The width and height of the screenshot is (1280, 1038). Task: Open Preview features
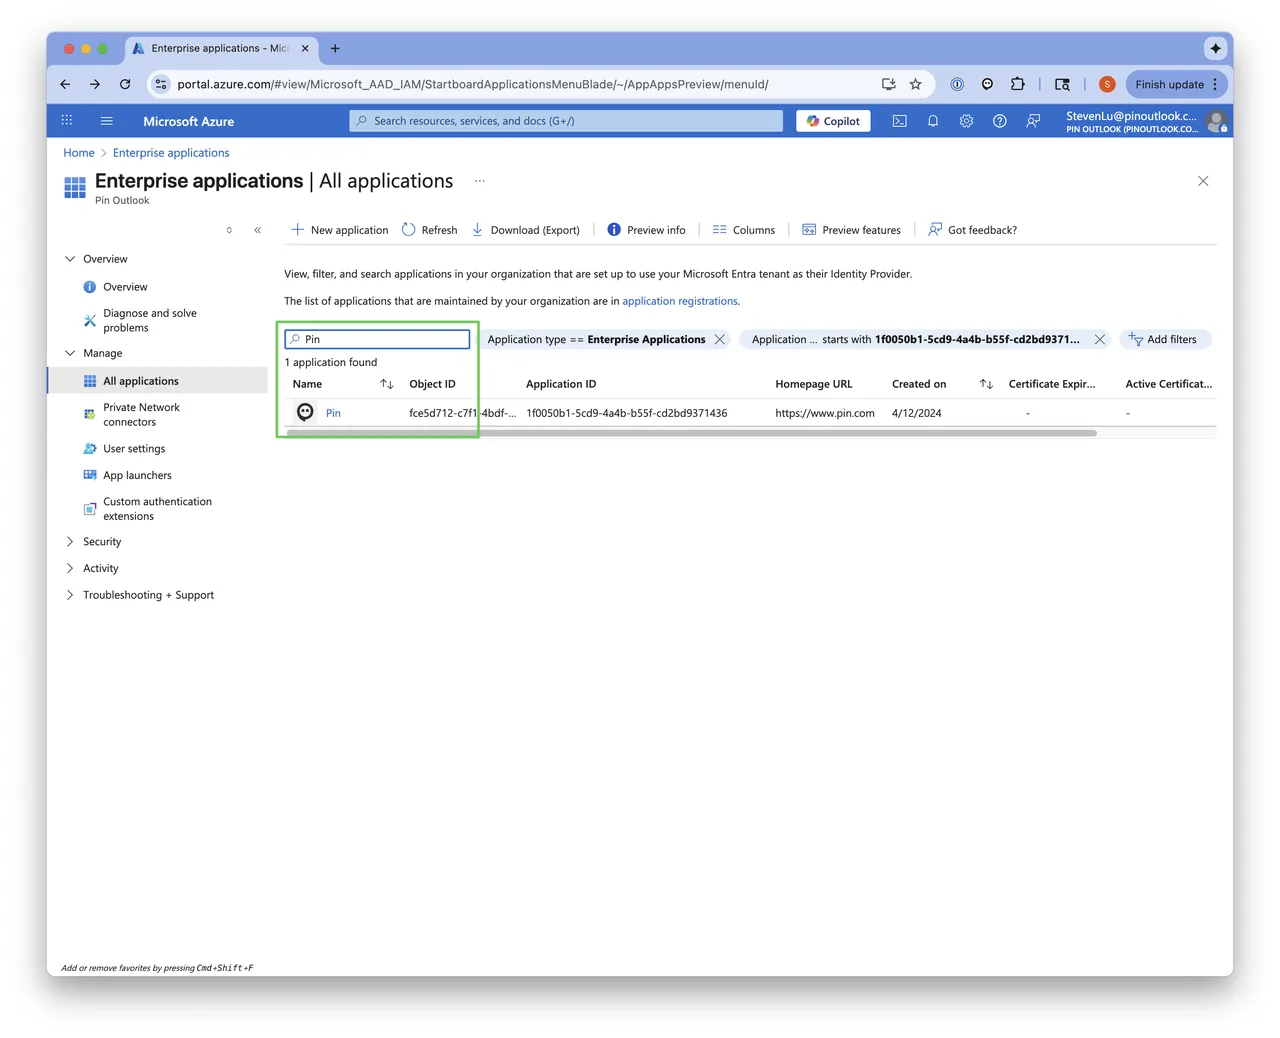[x=851, y=230]
